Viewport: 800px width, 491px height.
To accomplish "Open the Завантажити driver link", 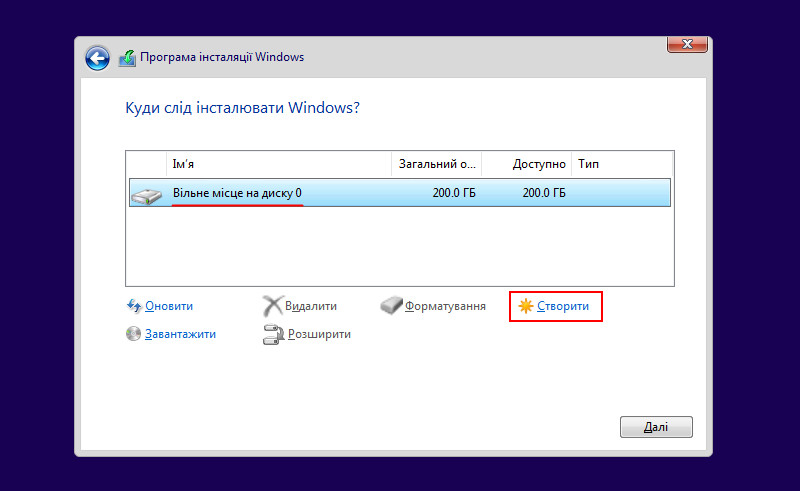I will [180, 334].
